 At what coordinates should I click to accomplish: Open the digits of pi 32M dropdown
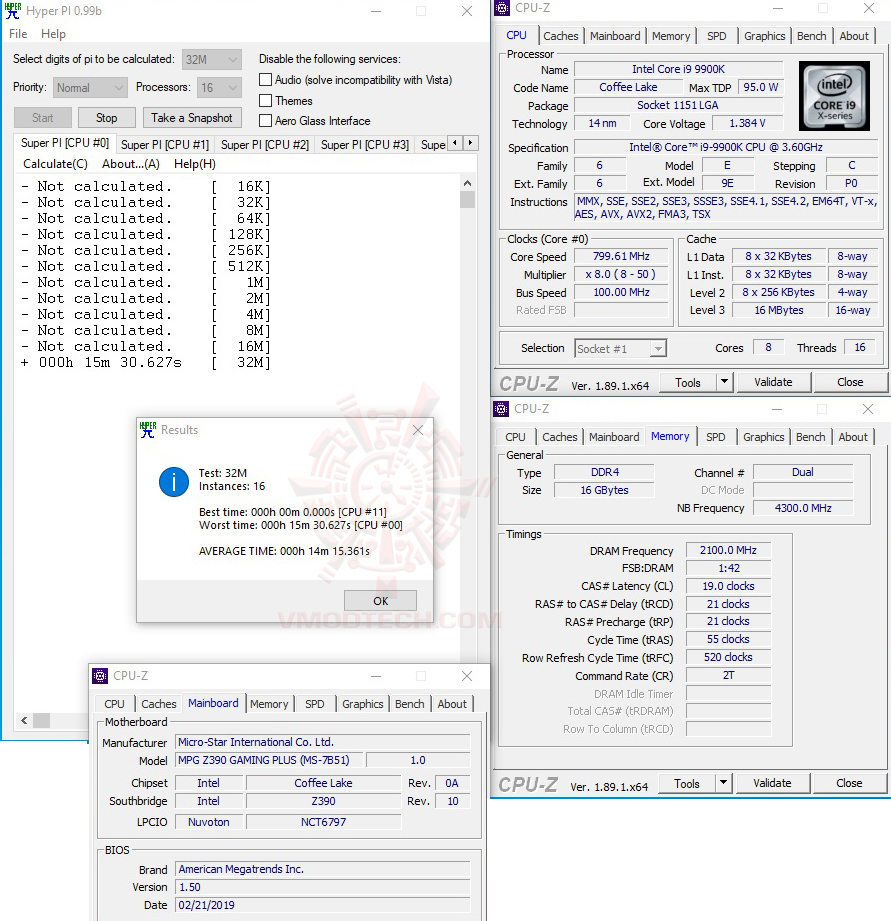pyautogui.click(x=212, y=59)
